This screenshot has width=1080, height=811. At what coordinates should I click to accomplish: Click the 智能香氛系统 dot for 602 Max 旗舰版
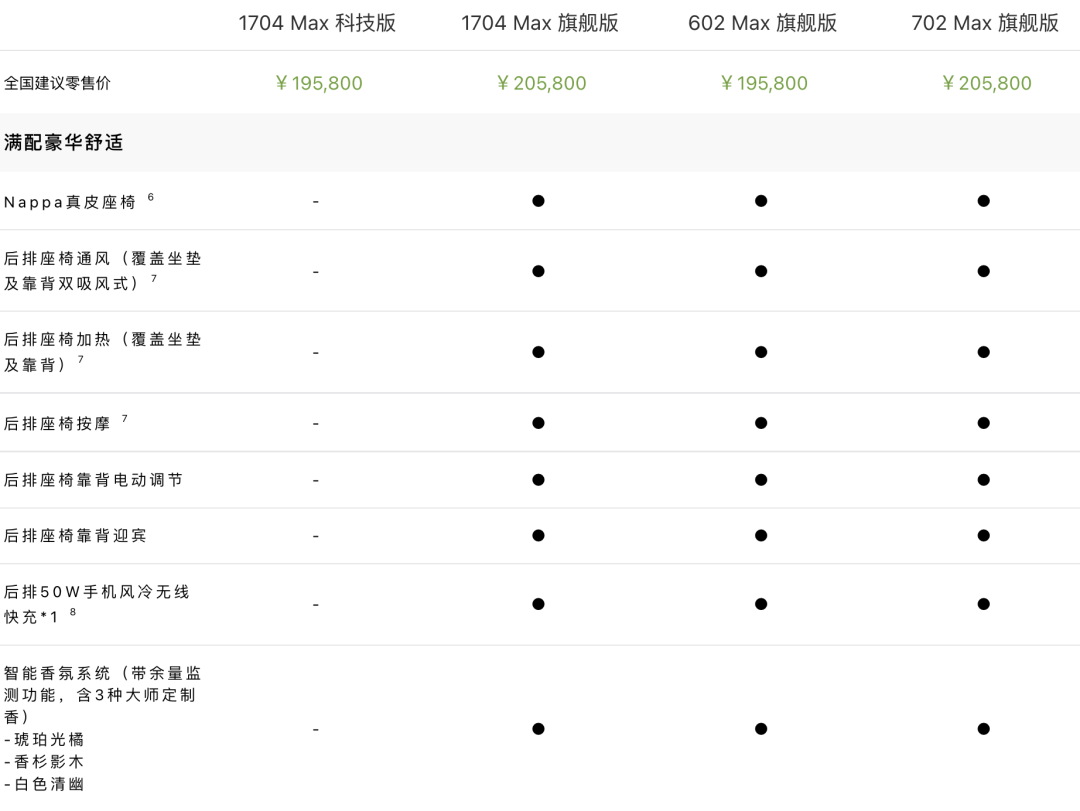coord(761,729)
